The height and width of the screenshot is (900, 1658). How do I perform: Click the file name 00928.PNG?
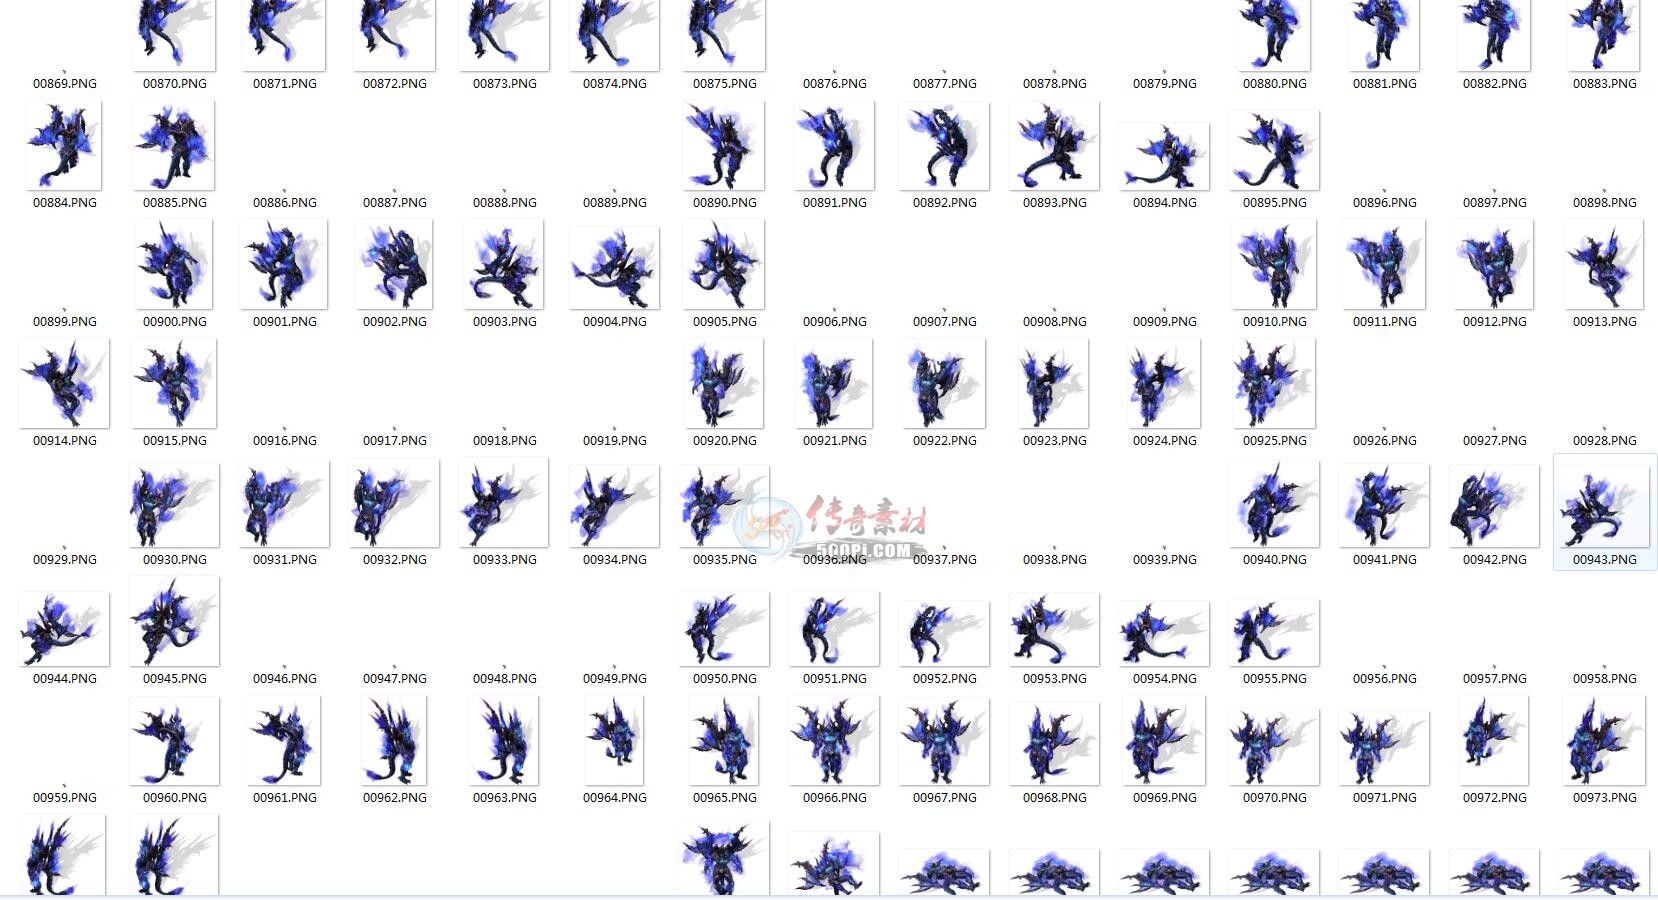pos(1605,441)
